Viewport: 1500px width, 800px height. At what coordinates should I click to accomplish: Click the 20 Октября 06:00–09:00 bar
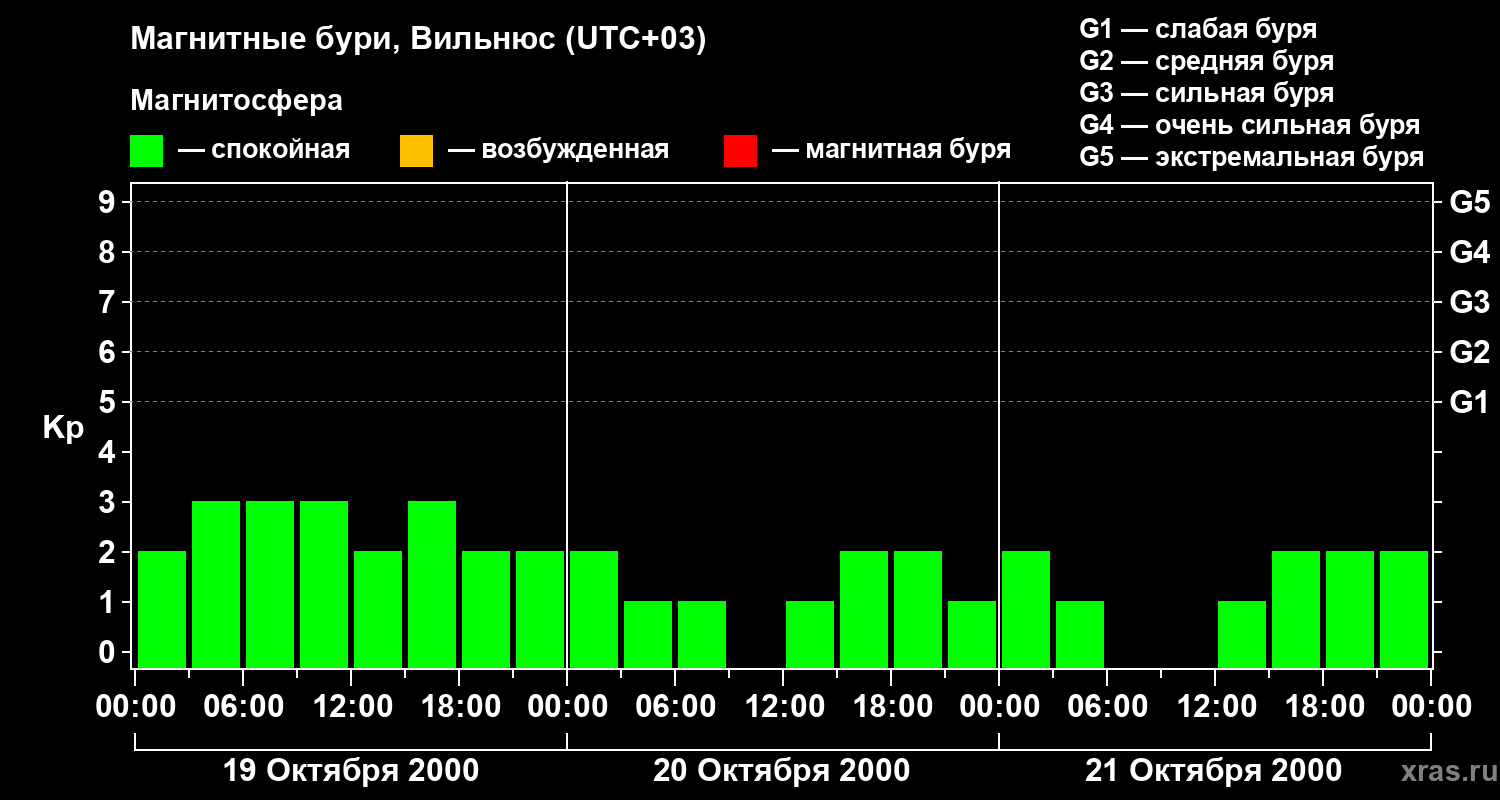(x=702, y=634)
